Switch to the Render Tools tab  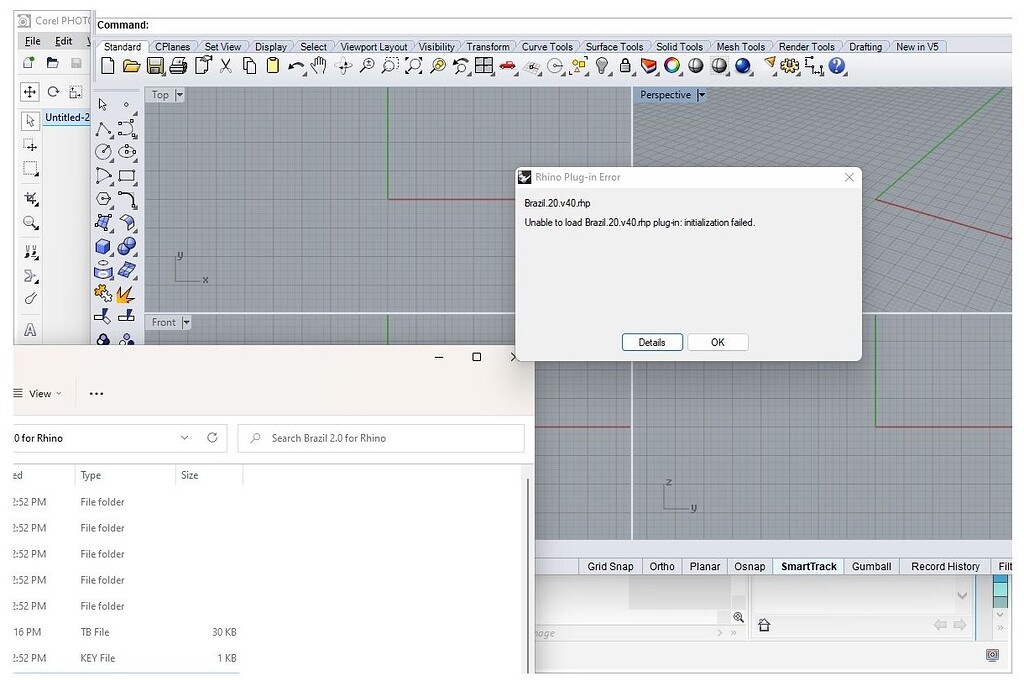tap(807, 46)
